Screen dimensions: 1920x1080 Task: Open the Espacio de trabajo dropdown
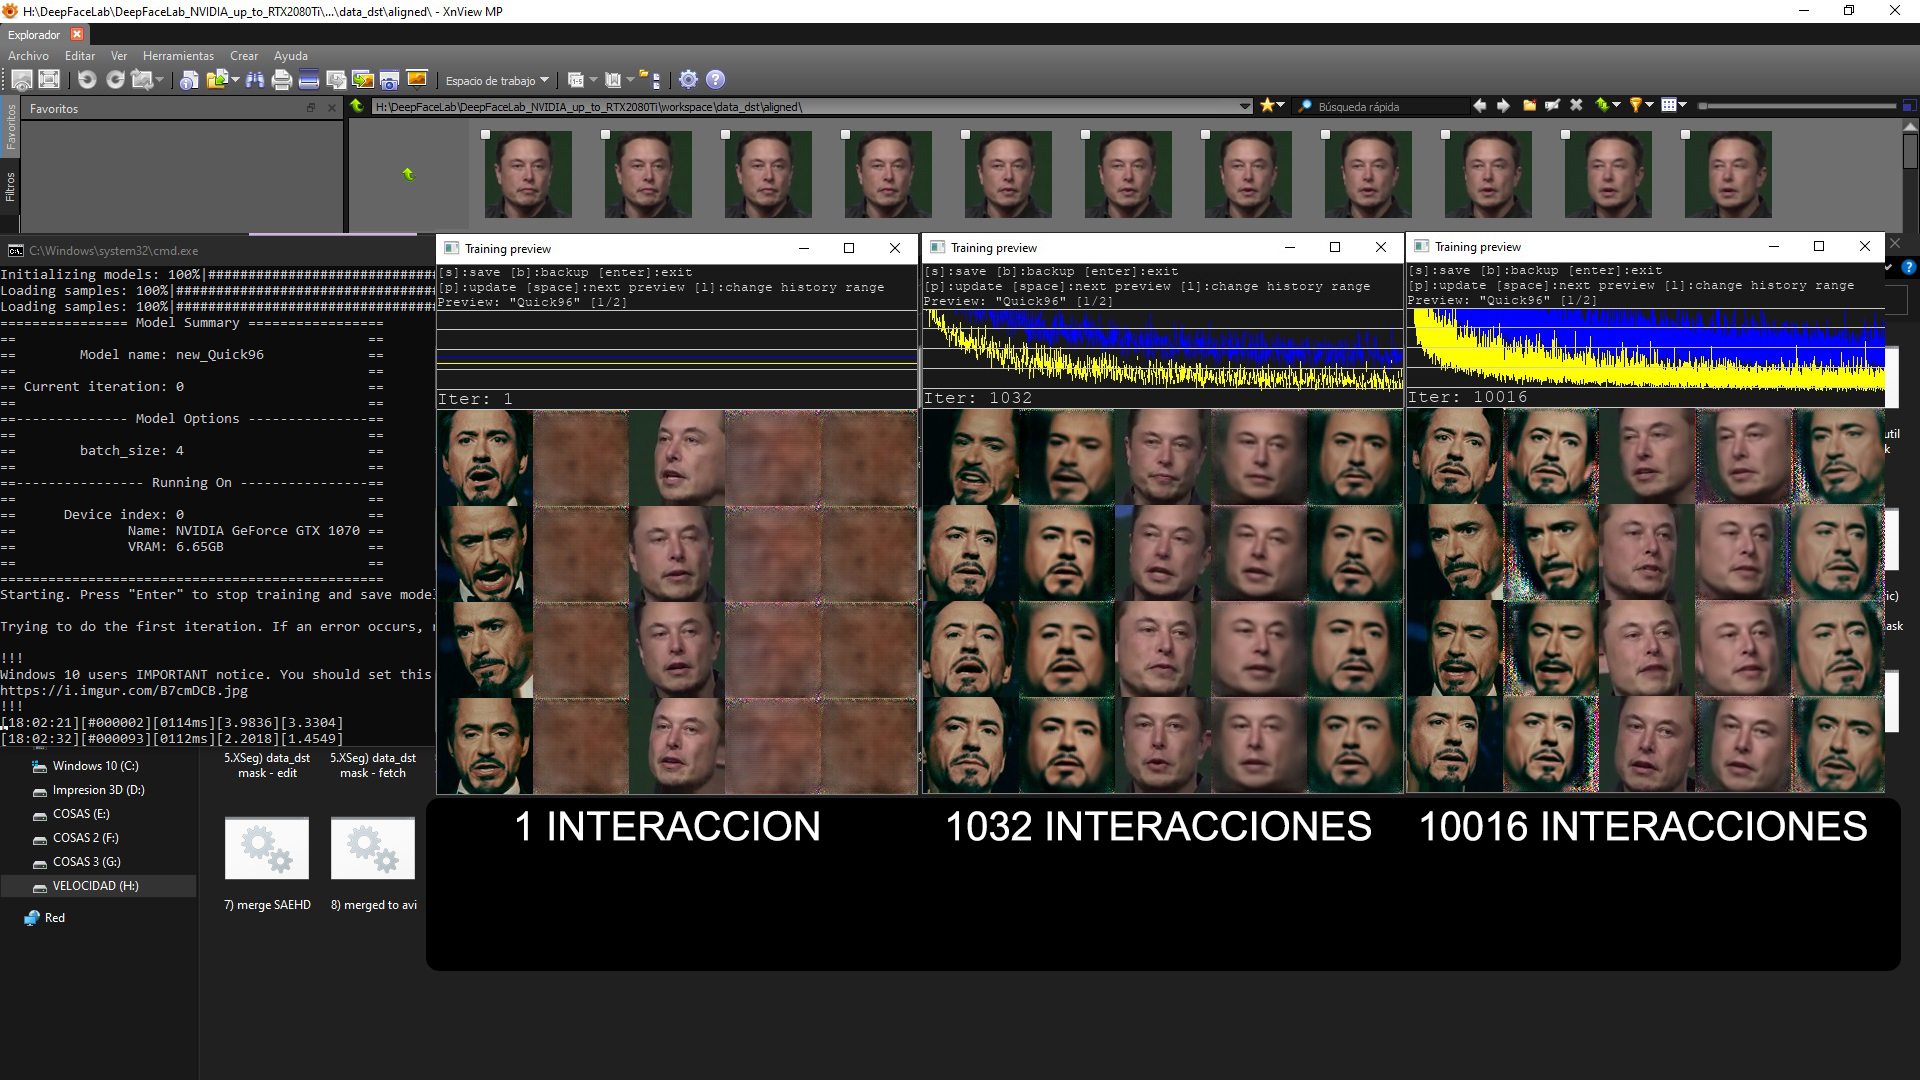click(x=497, y=81)
